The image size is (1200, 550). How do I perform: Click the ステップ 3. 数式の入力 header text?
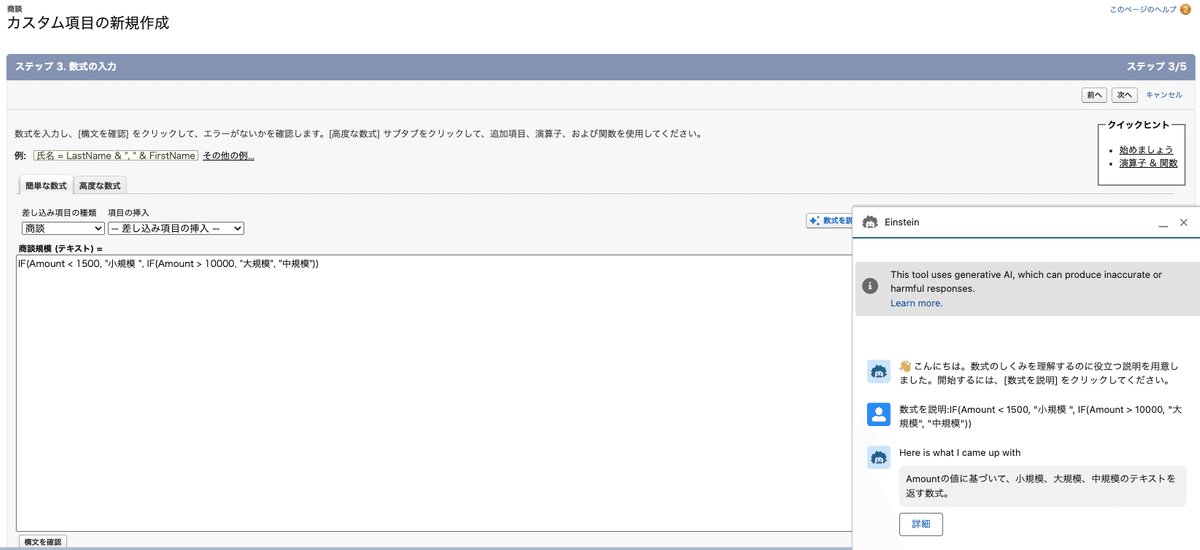[x=66, y=66]
